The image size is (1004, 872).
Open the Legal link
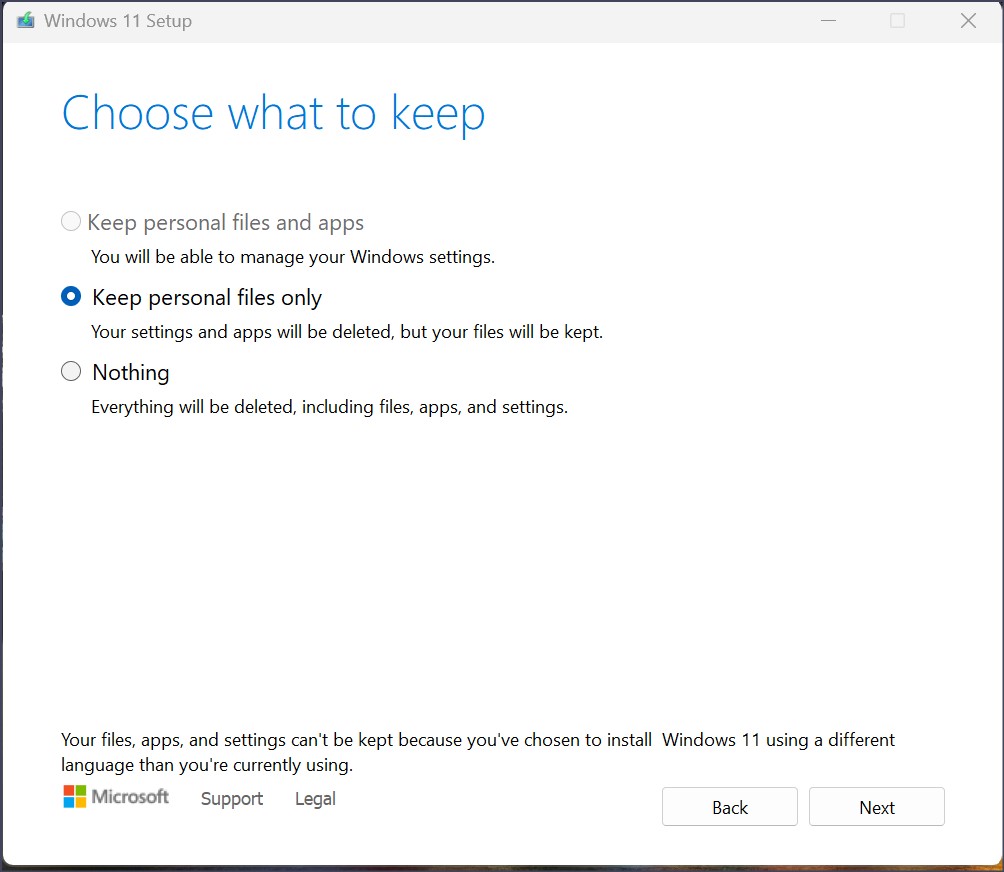tap(315, 798)
